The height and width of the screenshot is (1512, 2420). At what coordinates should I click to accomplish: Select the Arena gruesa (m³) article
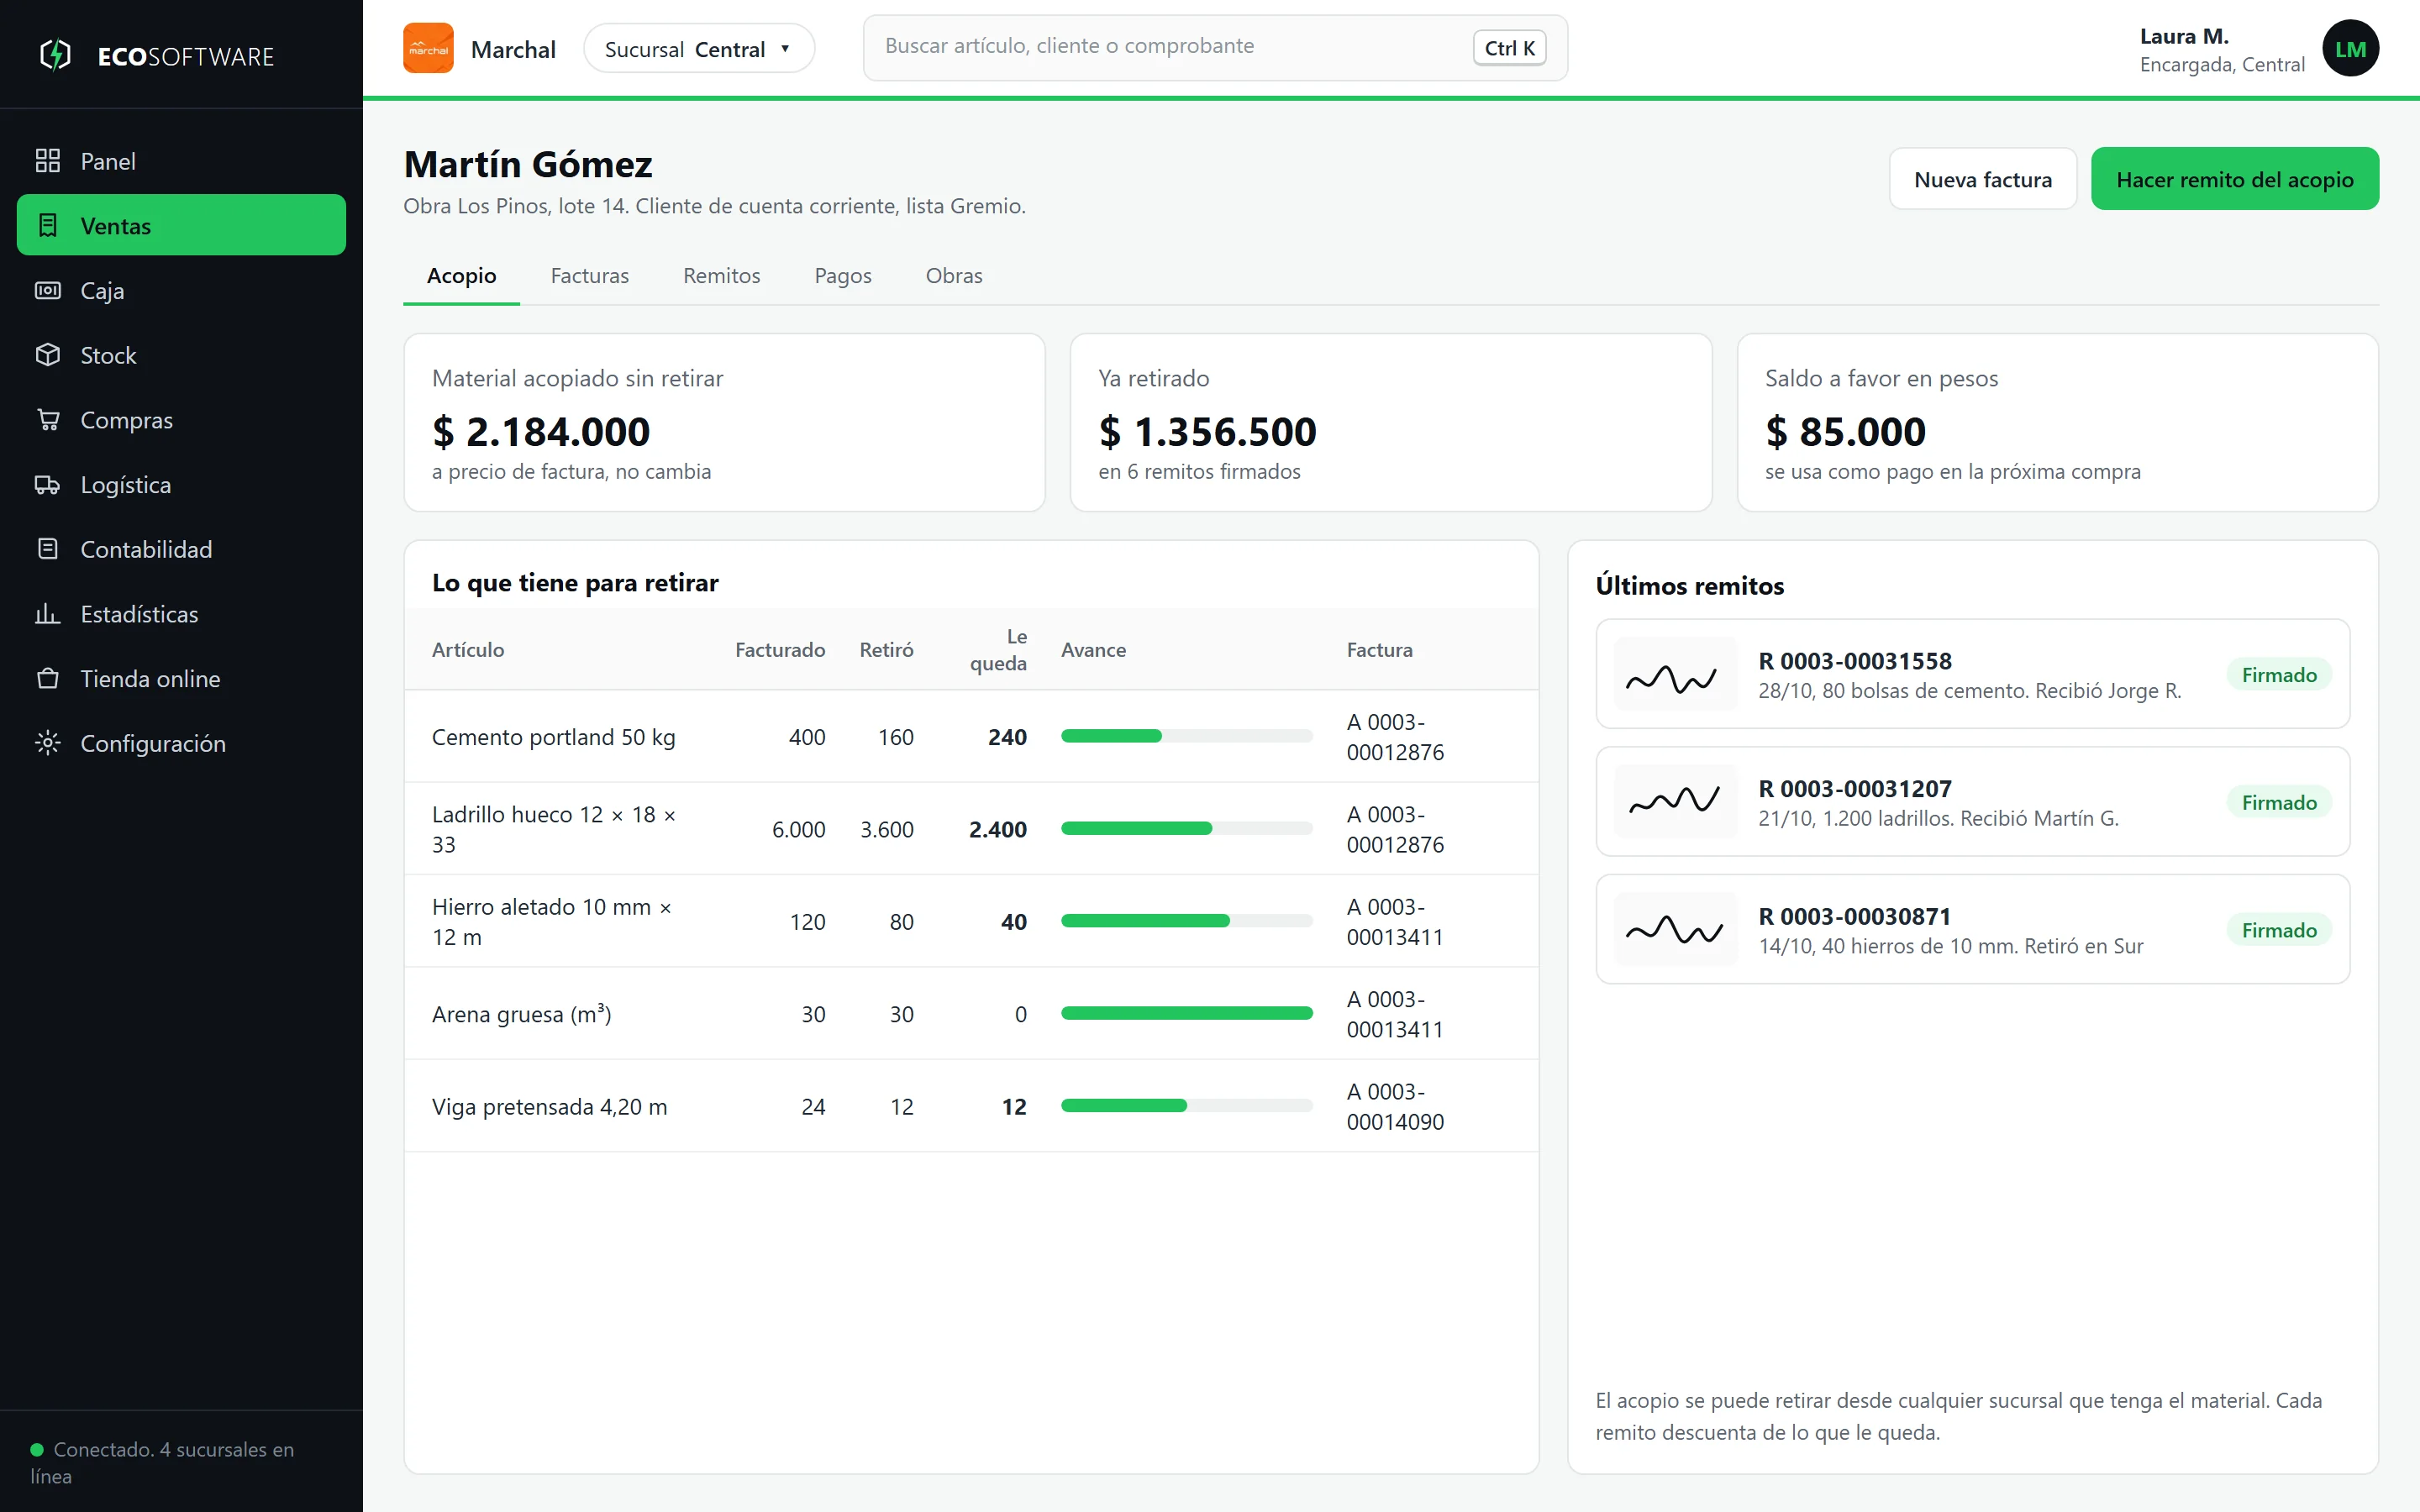521,1014
